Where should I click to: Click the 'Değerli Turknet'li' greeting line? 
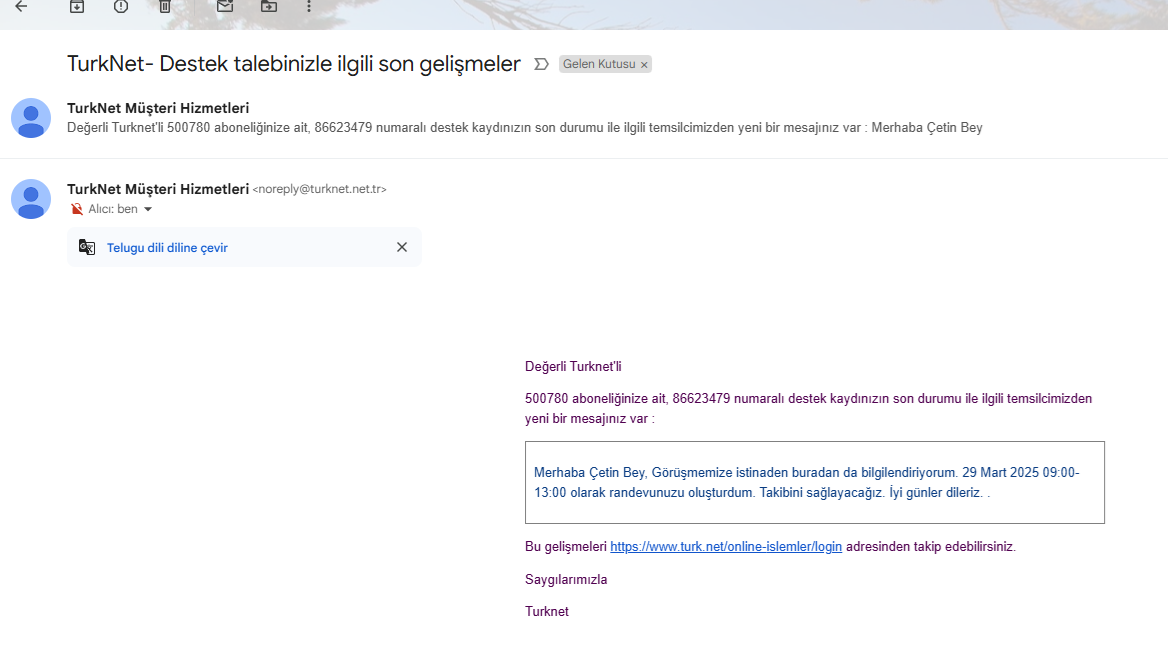[x=573, y=367]
